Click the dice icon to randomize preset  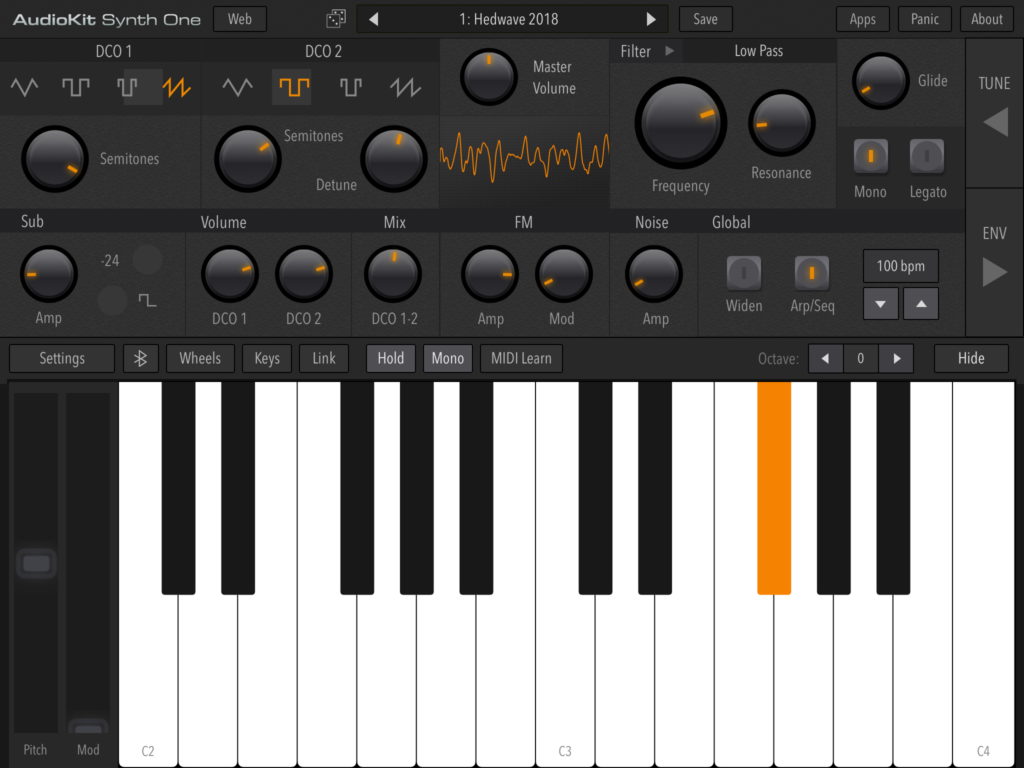click(x=335, y=18)
